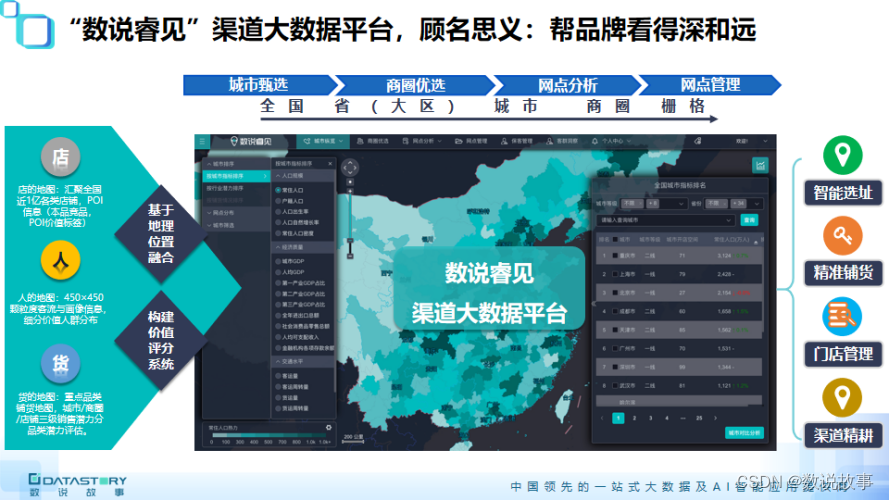Viewport: 889px width, 500px height.
Task: Click the map pan compass control
Action: tap(350, 167)
